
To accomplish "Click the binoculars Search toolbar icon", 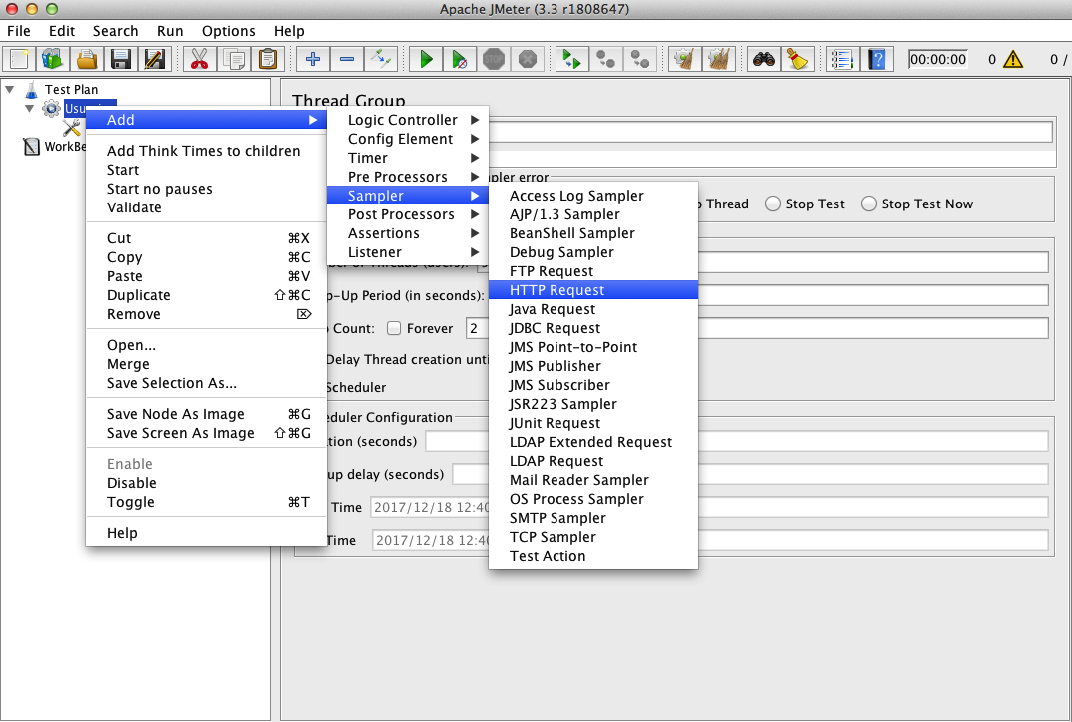I will (x=764, y=59).
